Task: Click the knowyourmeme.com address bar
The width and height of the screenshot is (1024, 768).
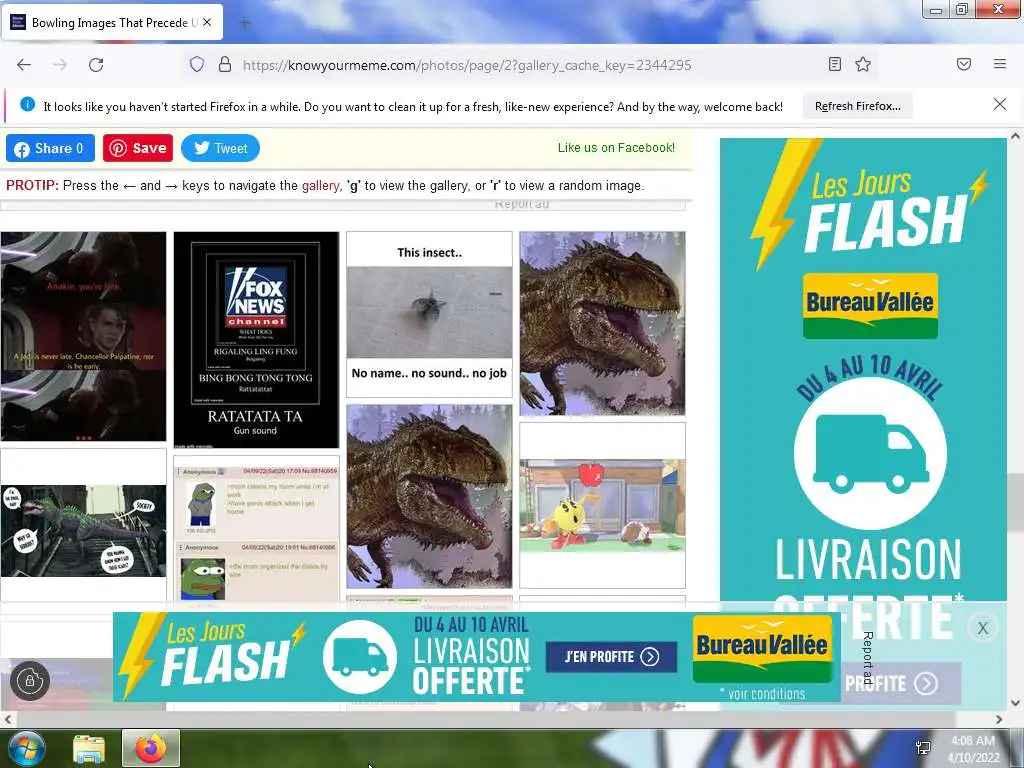Action: pyautogui.click(x=466, y=65)
